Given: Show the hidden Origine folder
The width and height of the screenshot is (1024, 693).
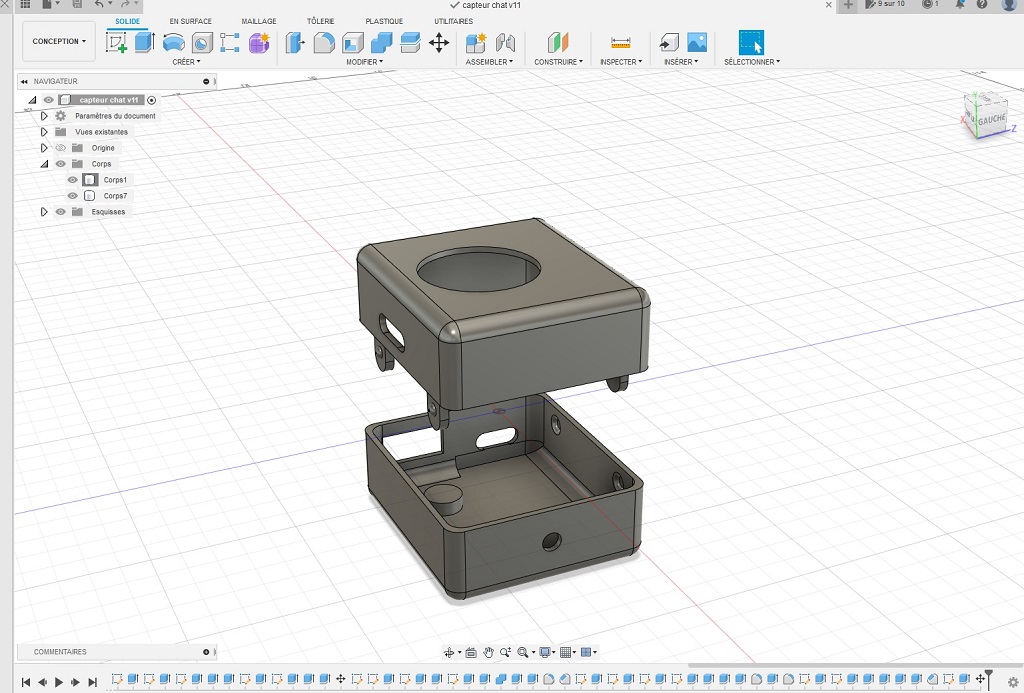Looking at the screenshot, I should (x=60, y=148).
